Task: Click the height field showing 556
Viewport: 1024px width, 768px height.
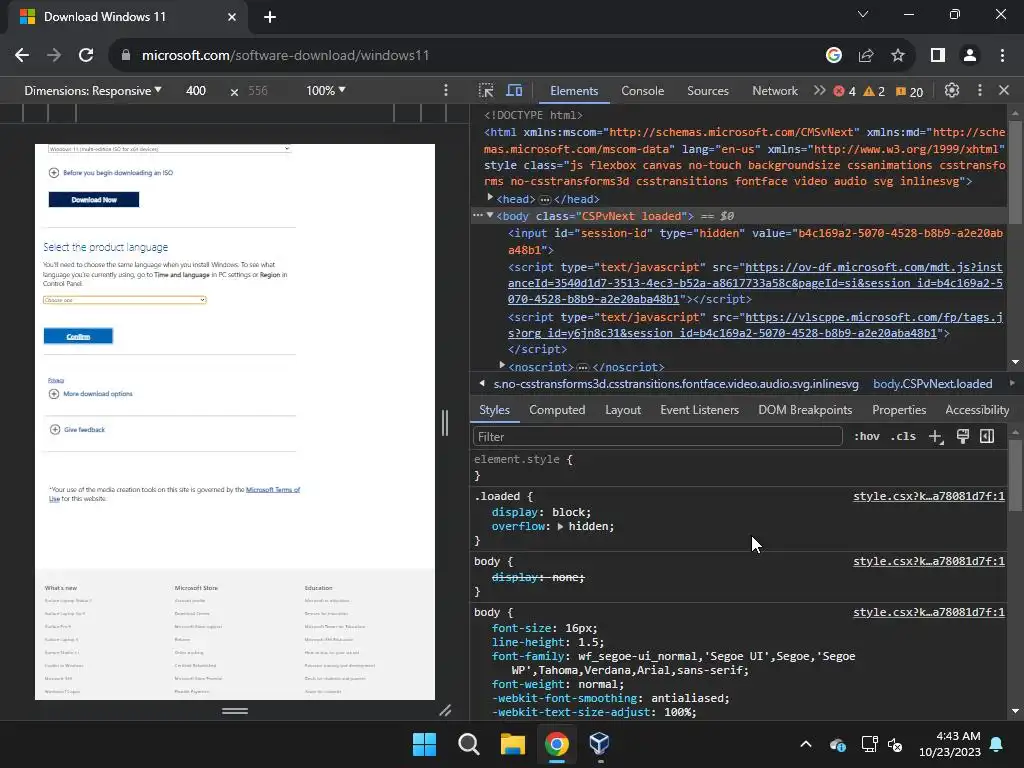Action: (x=258, y=91)
